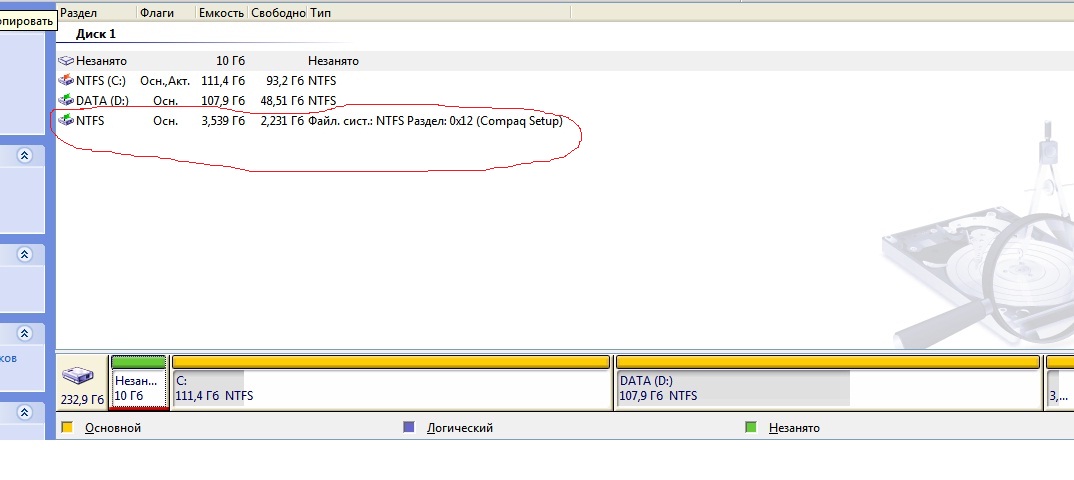Collapse the first sidebar panel chevron
This screenshot has width=1074, height=480.
[x=25, y=155]
